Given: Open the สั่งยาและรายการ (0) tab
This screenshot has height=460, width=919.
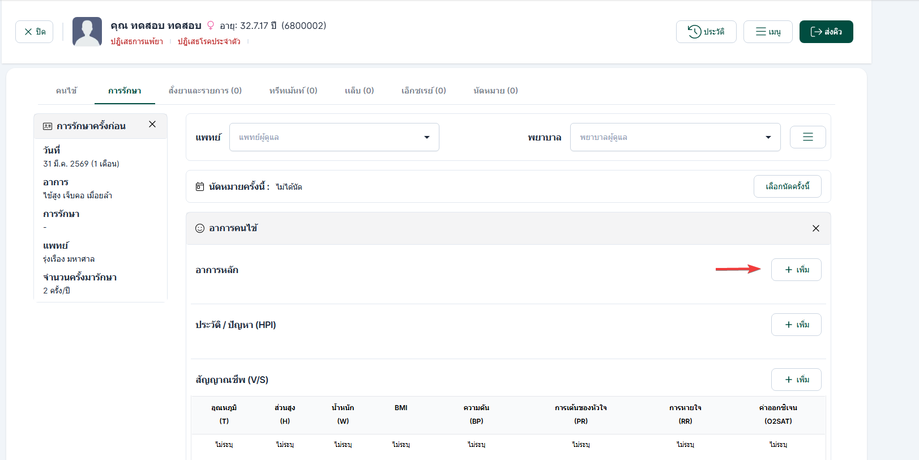Looking at the screenshot, I should pos(205,91).
